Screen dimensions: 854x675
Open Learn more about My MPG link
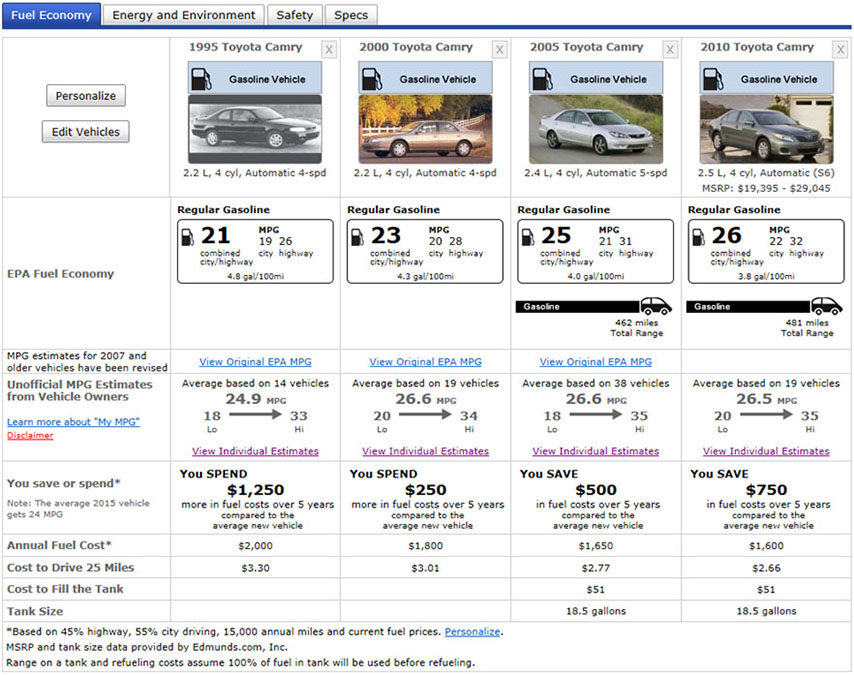73,422
